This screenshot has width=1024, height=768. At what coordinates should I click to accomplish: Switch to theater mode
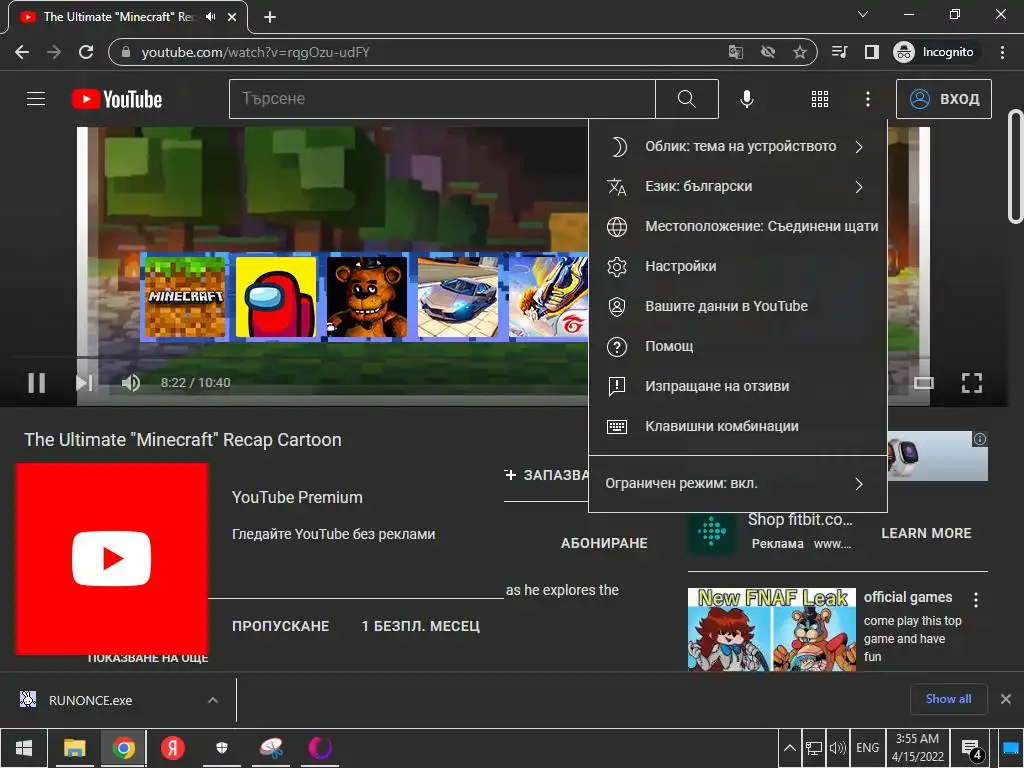tap(923, 383)
